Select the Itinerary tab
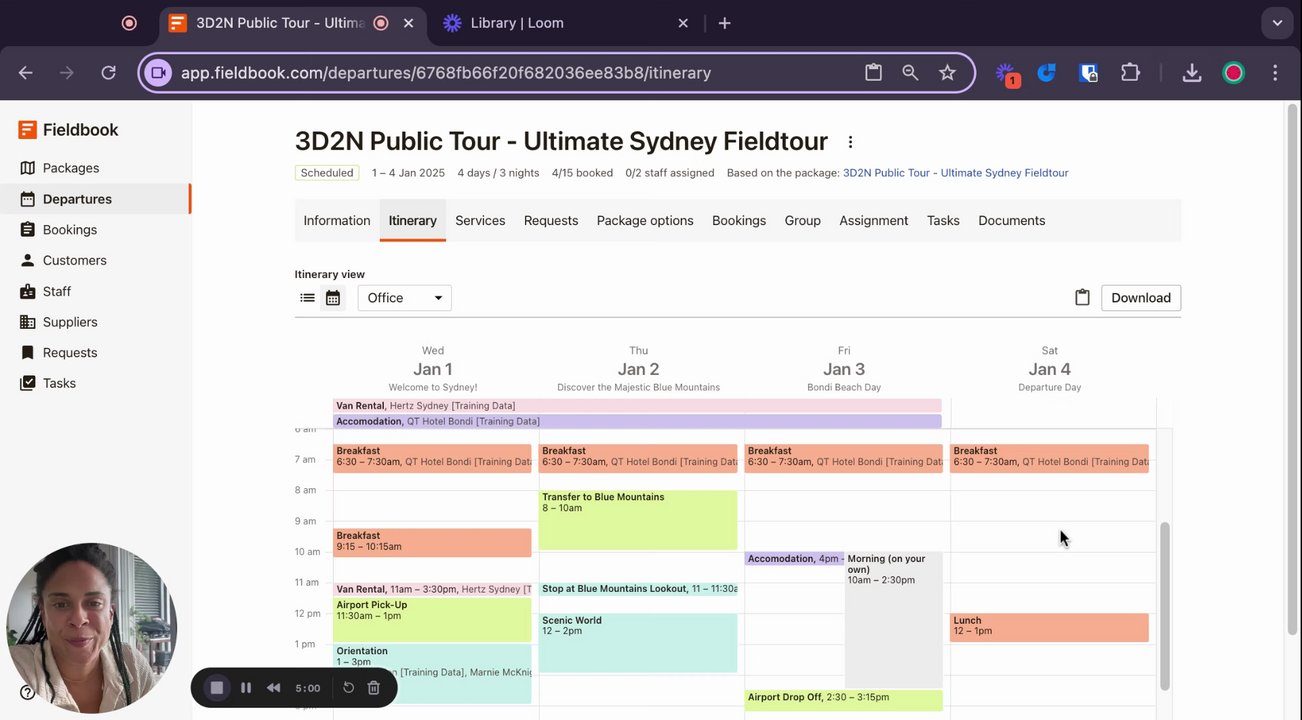Image resolution: width=1302 pixels, height=720 pixels. coord(412,221)
